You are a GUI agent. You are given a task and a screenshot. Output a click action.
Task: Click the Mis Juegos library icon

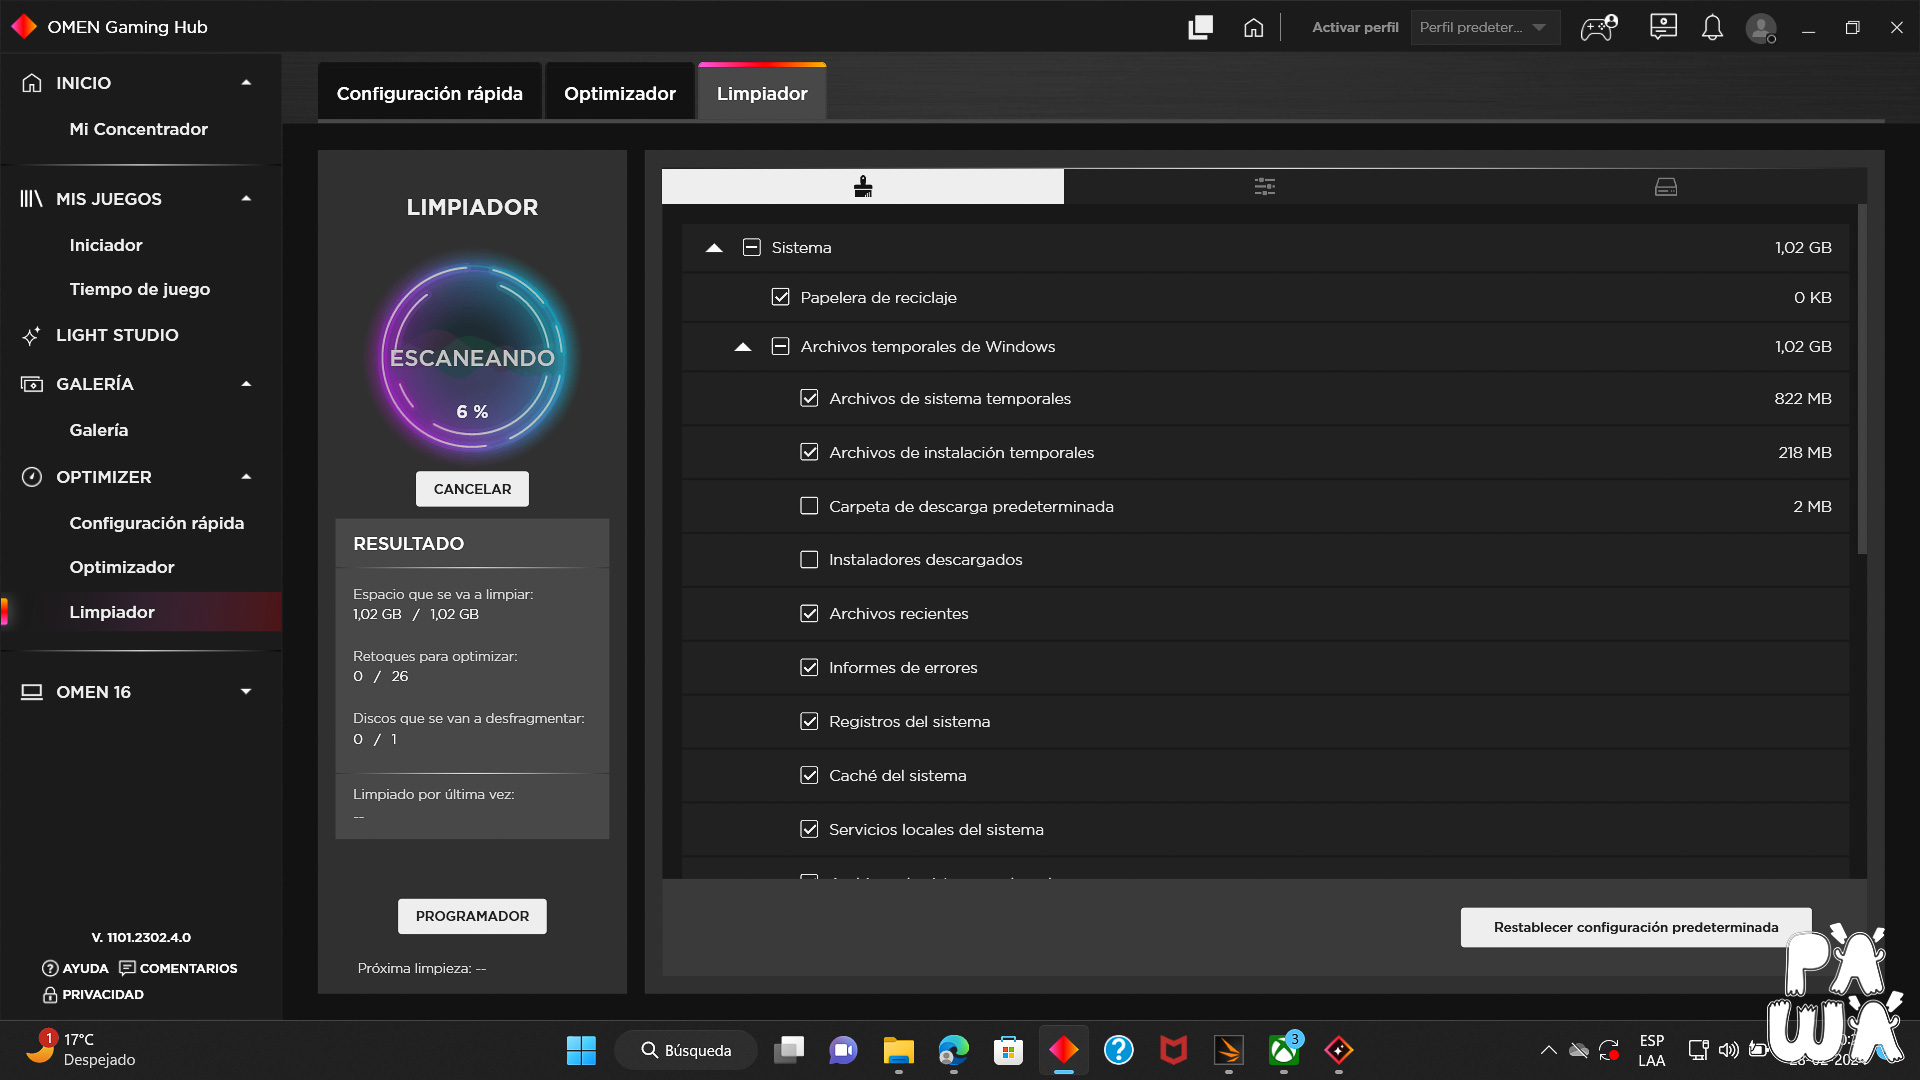point(32,199)
